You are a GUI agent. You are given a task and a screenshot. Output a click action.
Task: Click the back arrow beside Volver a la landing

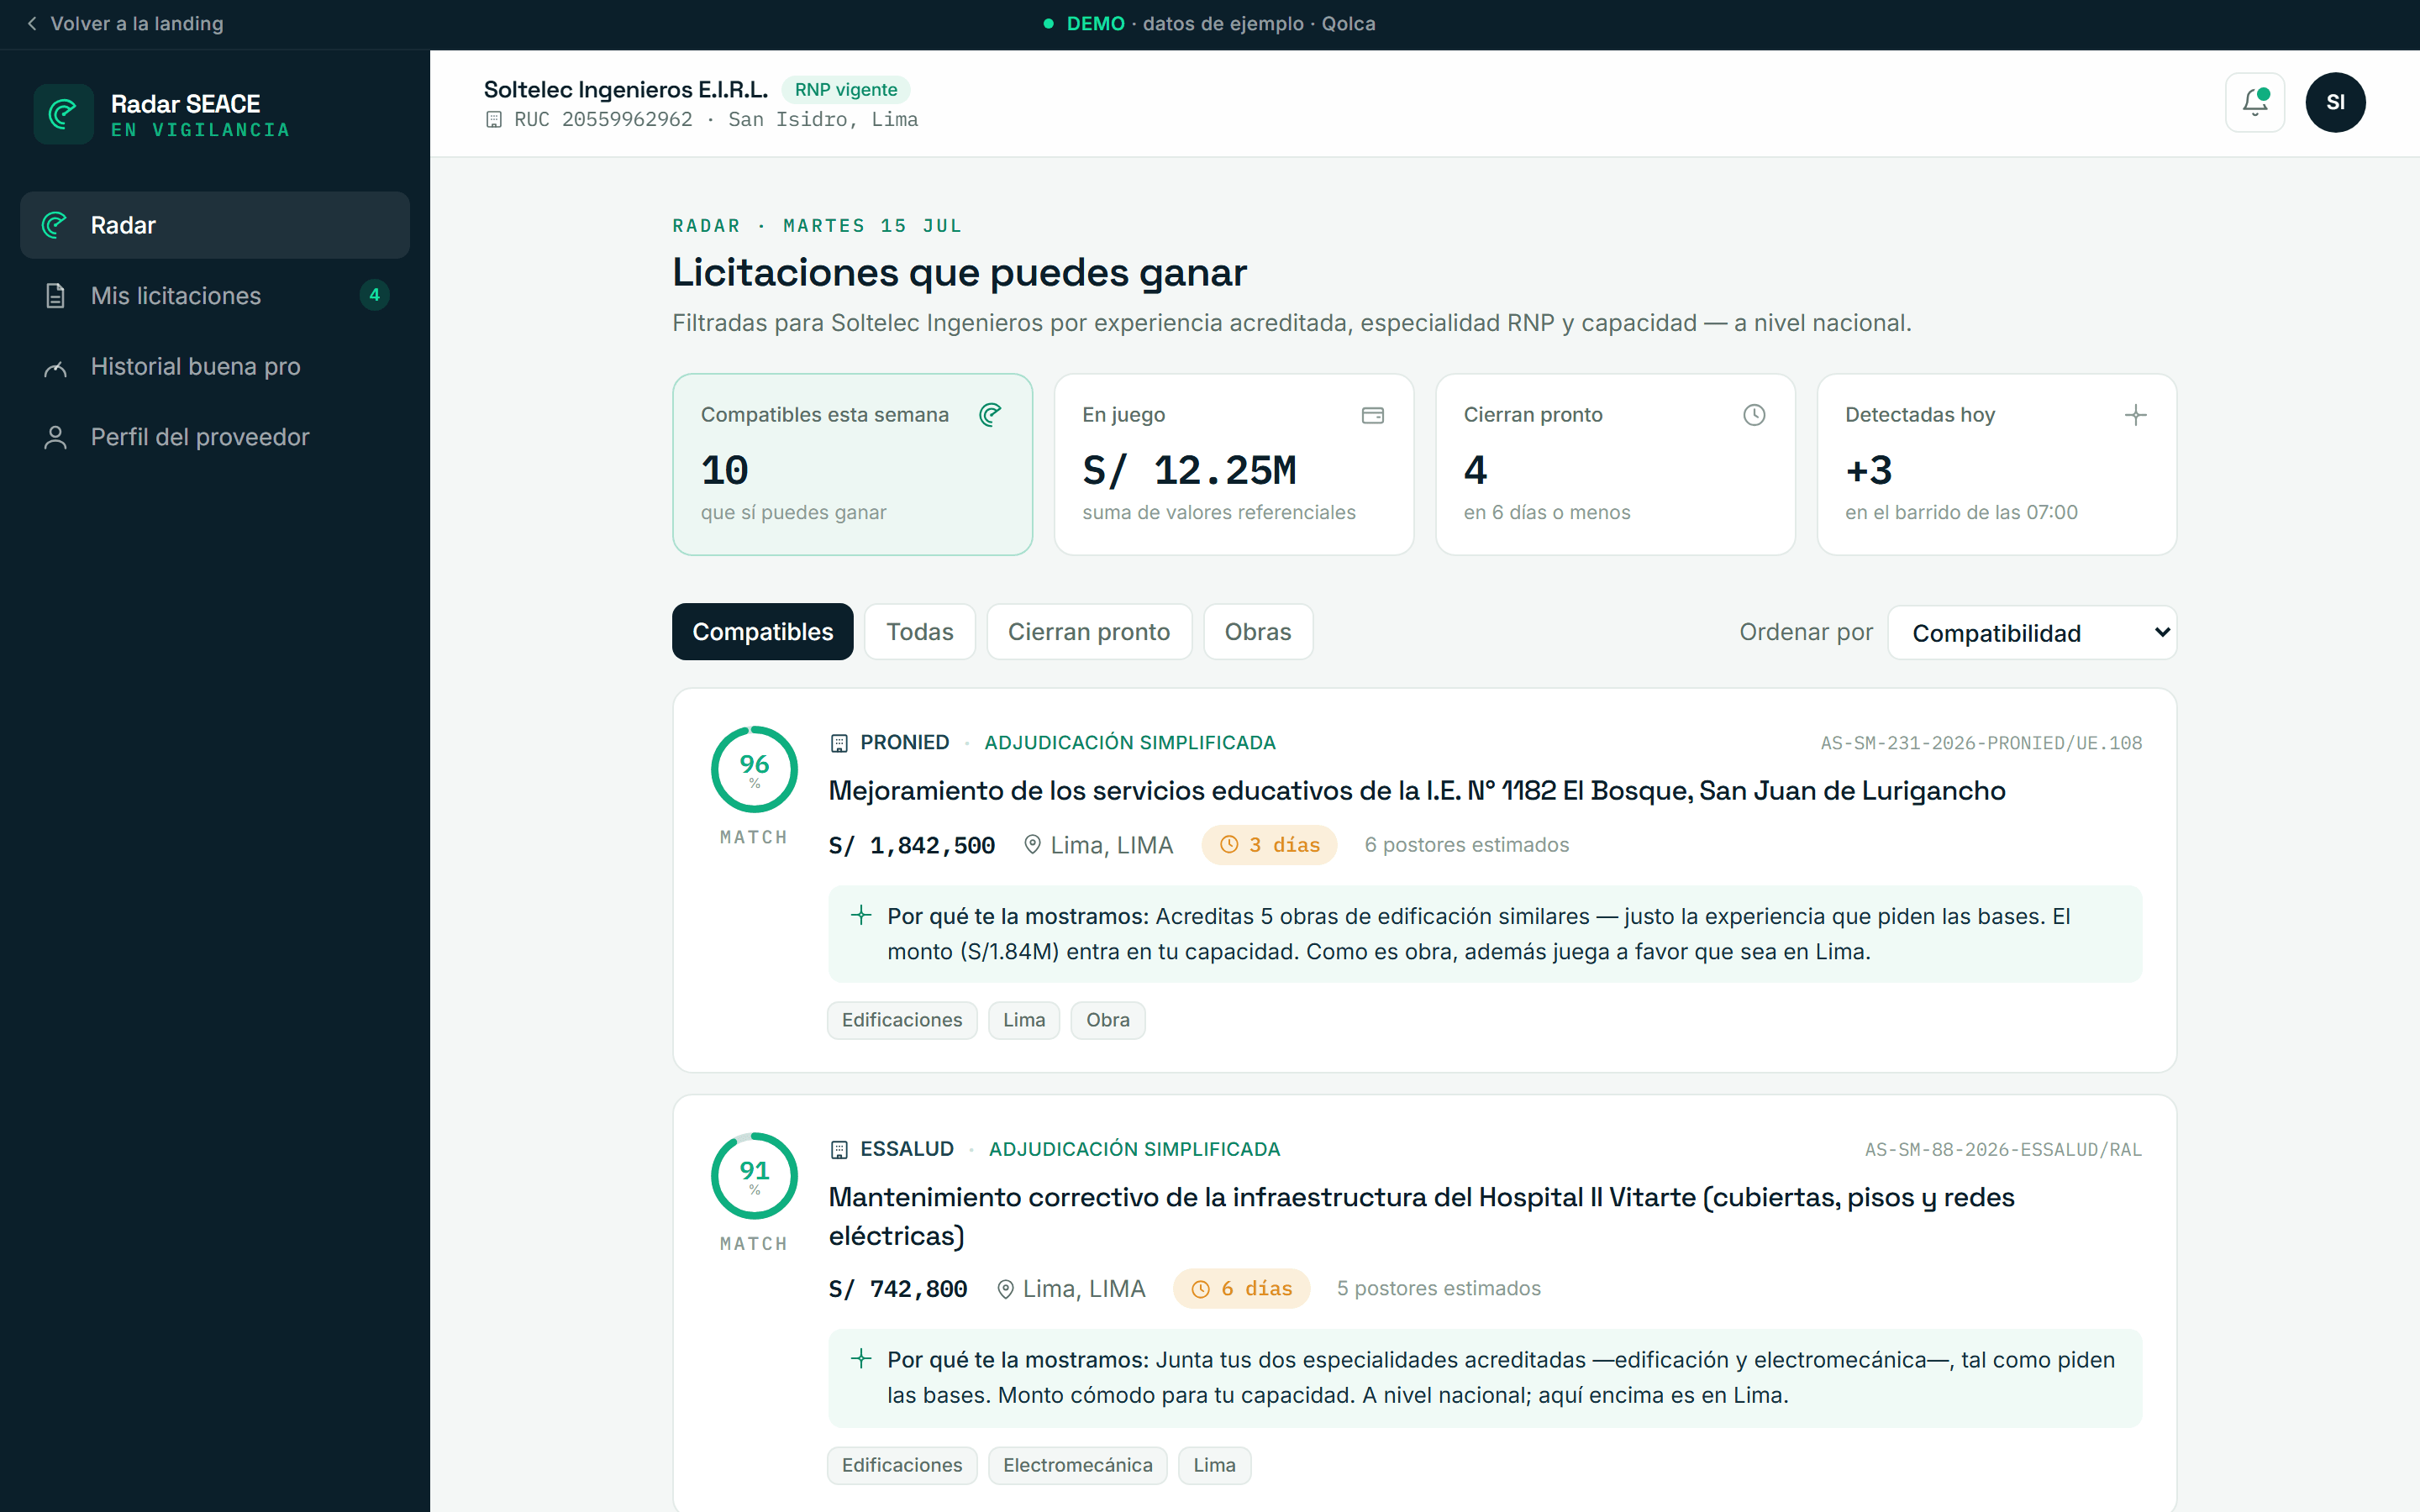click(32, 23)
